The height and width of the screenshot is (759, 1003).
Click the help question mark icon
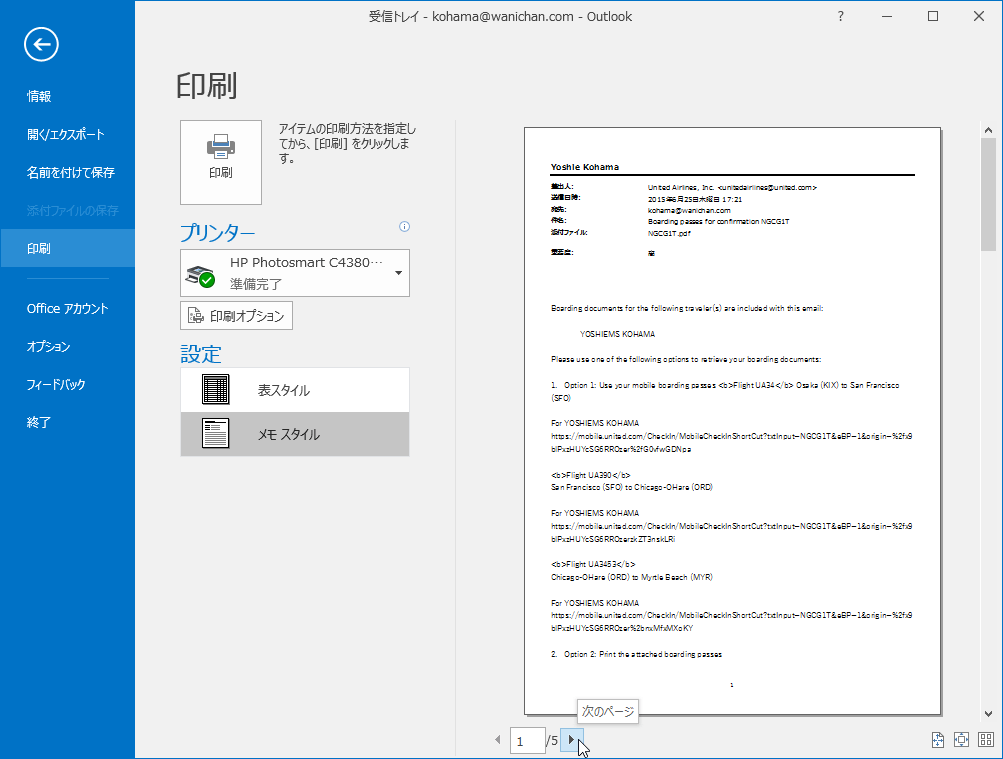click(841, 17)
